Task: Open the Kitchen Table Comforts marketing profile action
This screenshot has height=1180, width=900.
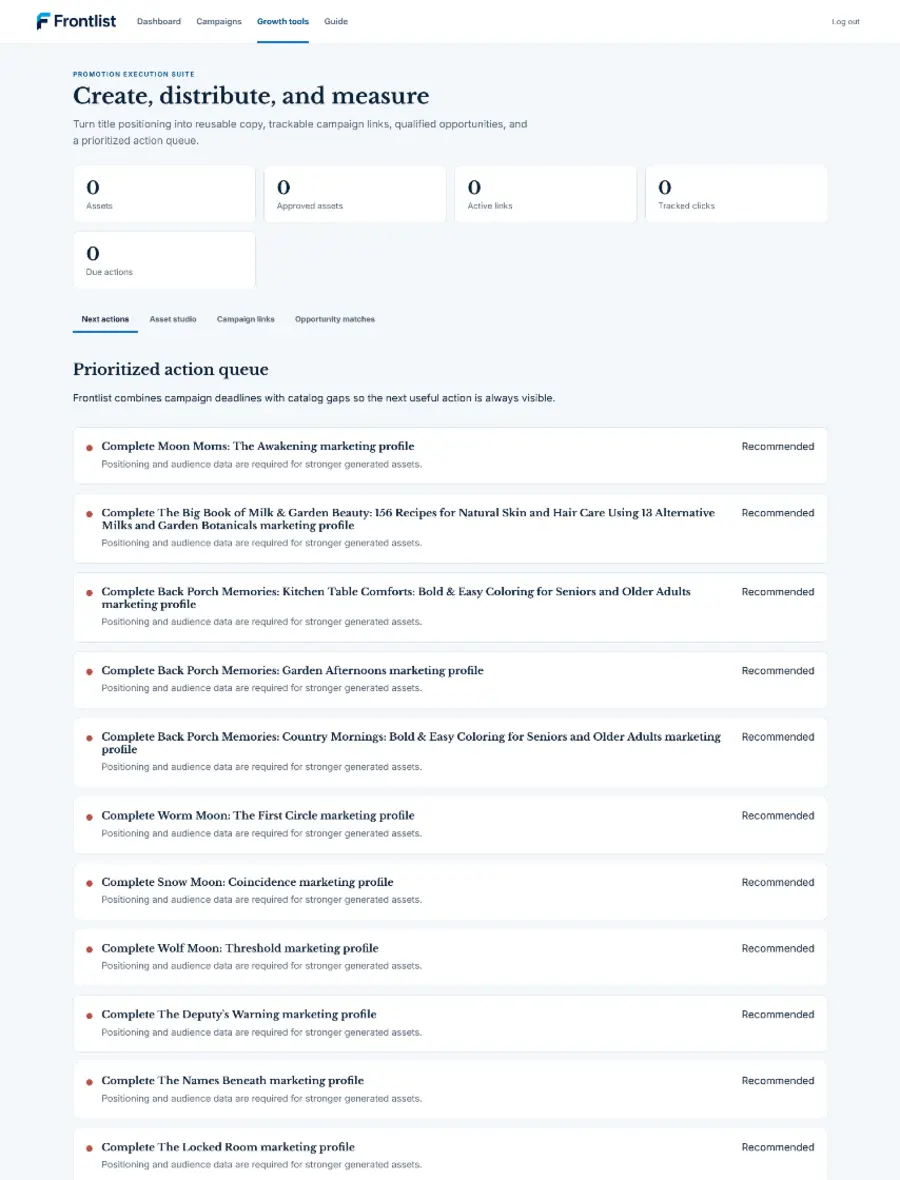Action: click(x=450, y=607)
